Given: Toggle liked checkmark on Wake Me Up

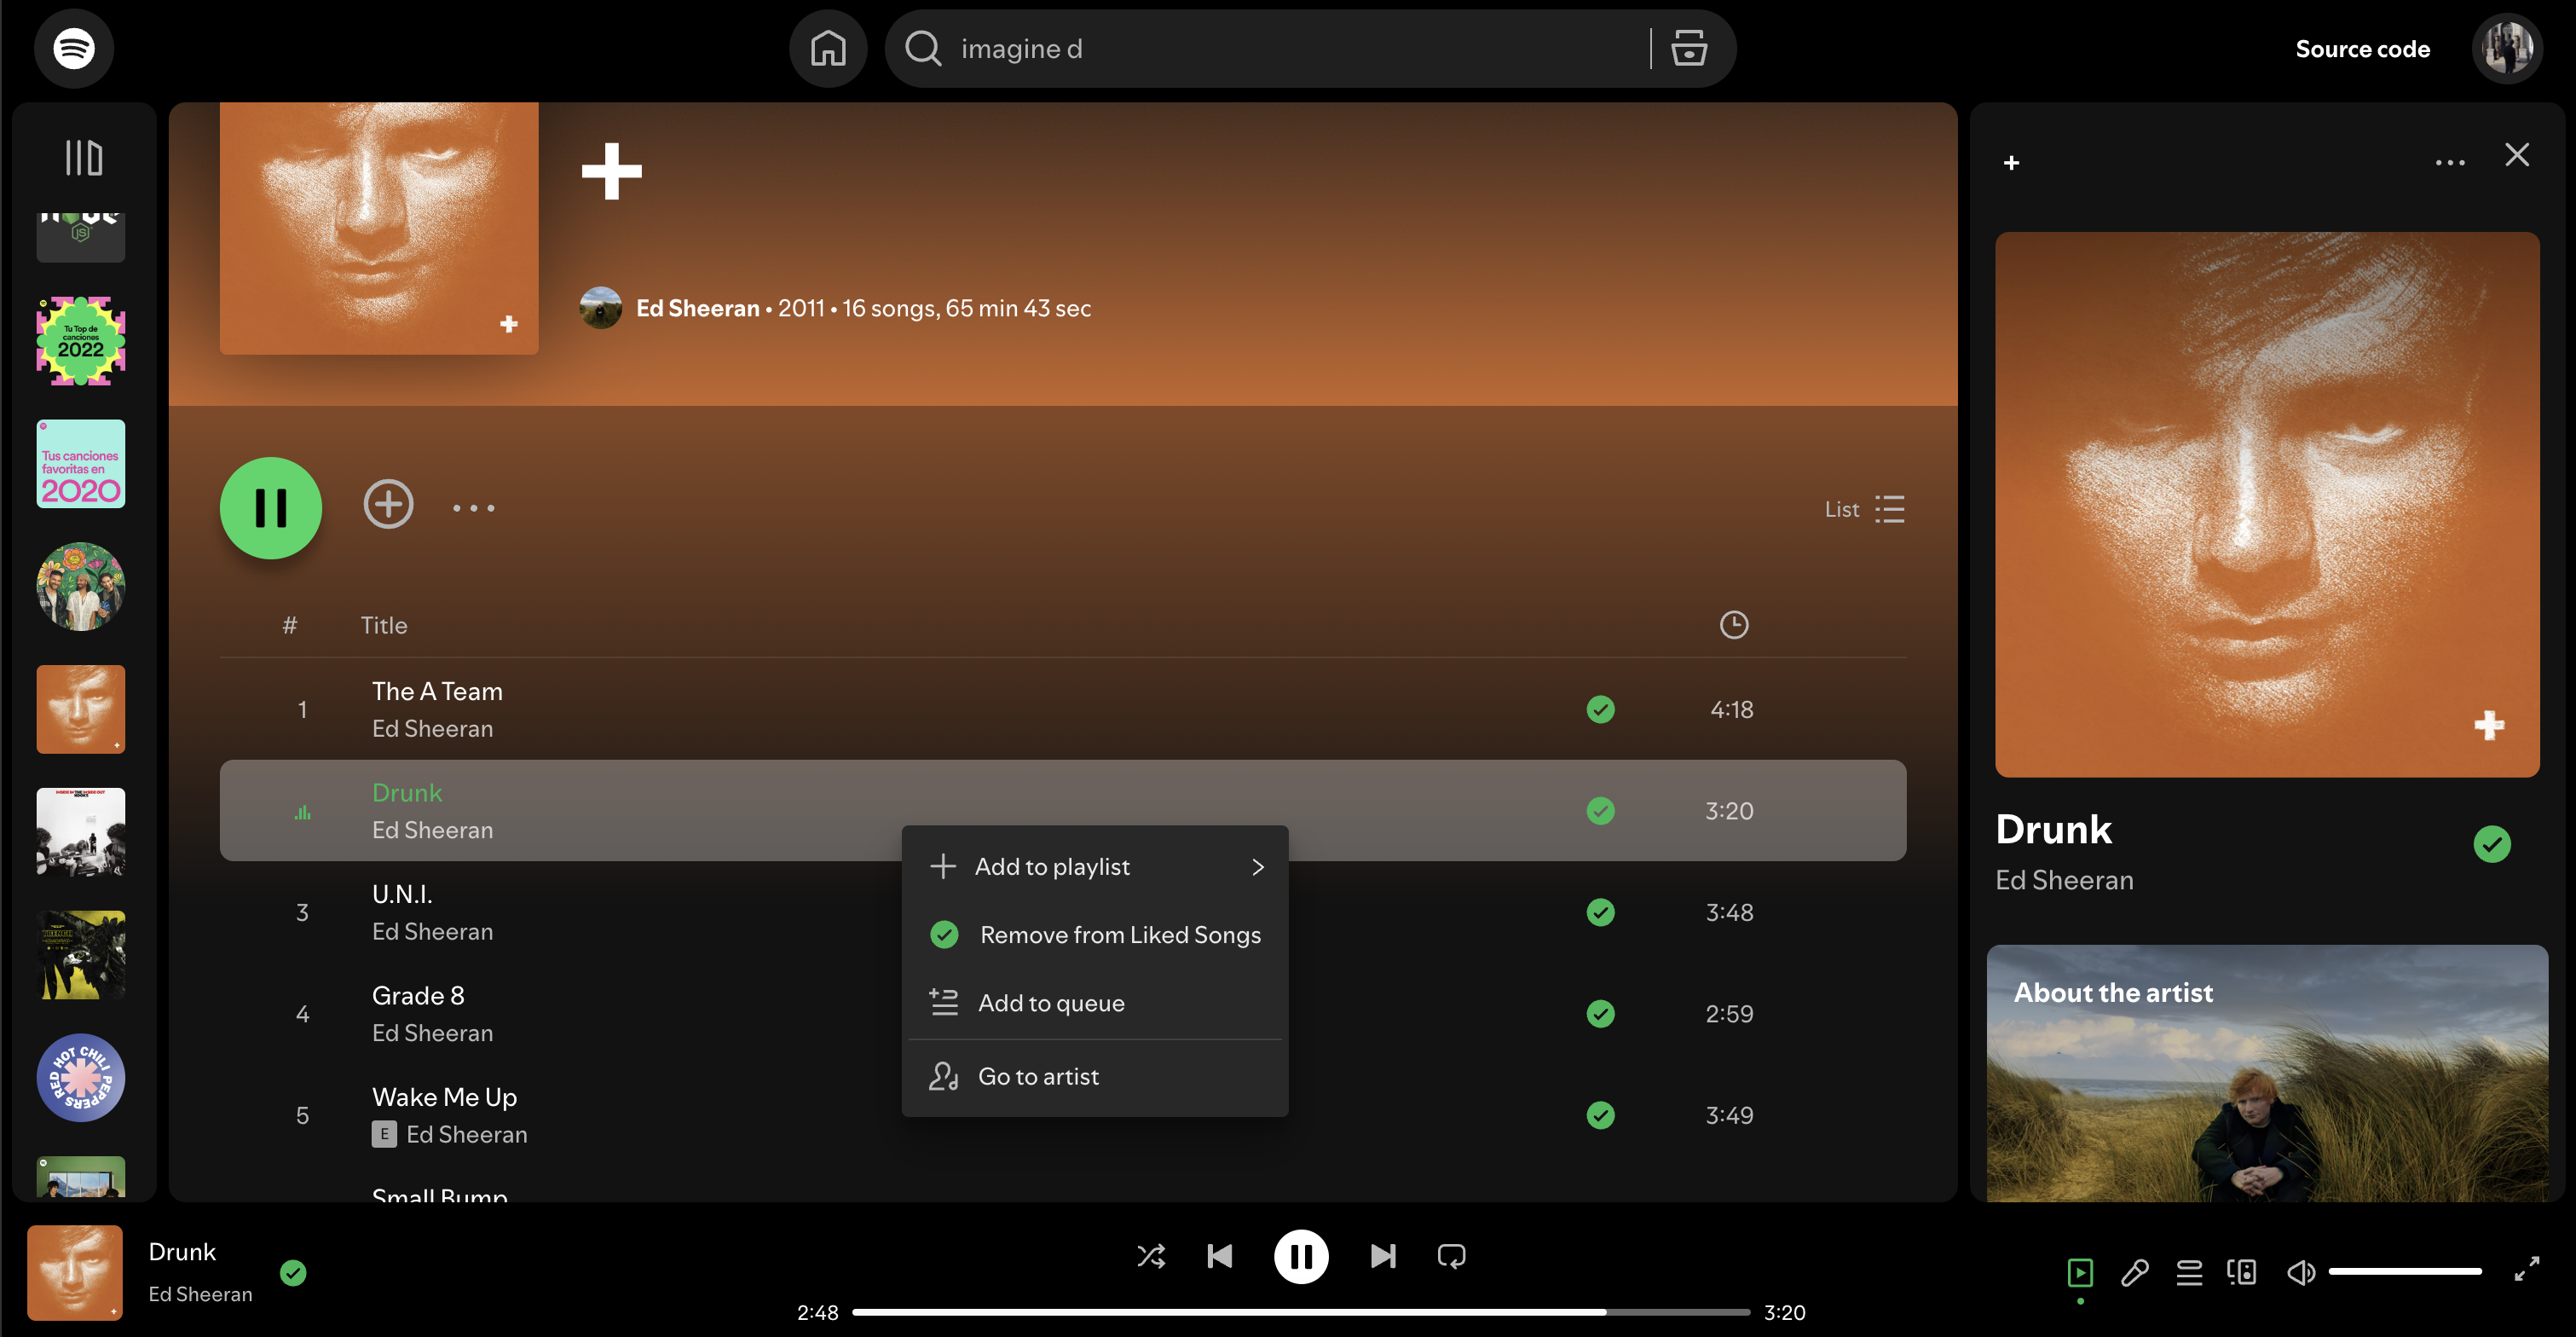Looking at the screenshot, I should 1600,1115.
